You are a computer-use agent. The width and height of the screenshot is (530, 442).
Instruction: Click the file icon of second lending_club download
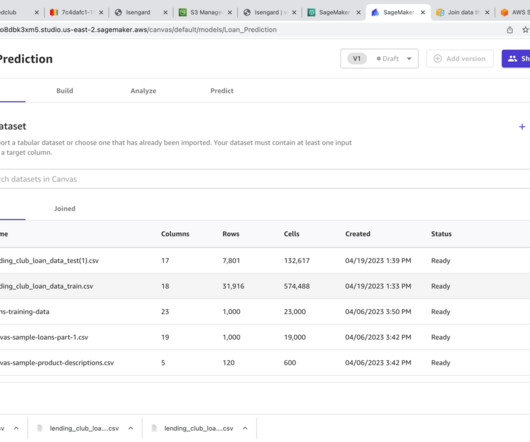[x=154, y=428]
